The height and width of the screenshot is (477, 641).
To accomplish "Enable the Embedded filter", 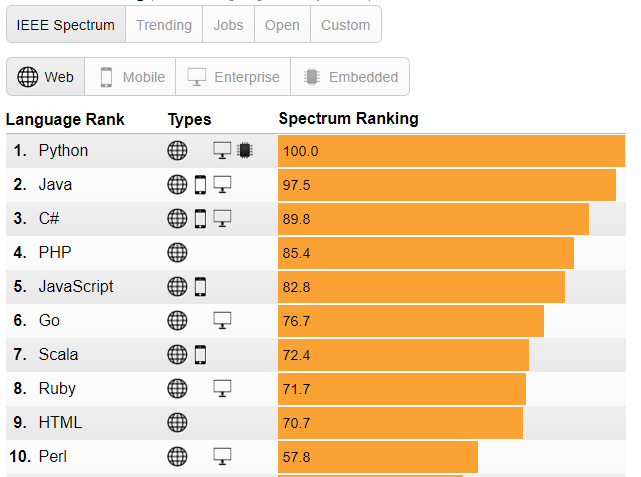I will (350, 77).
